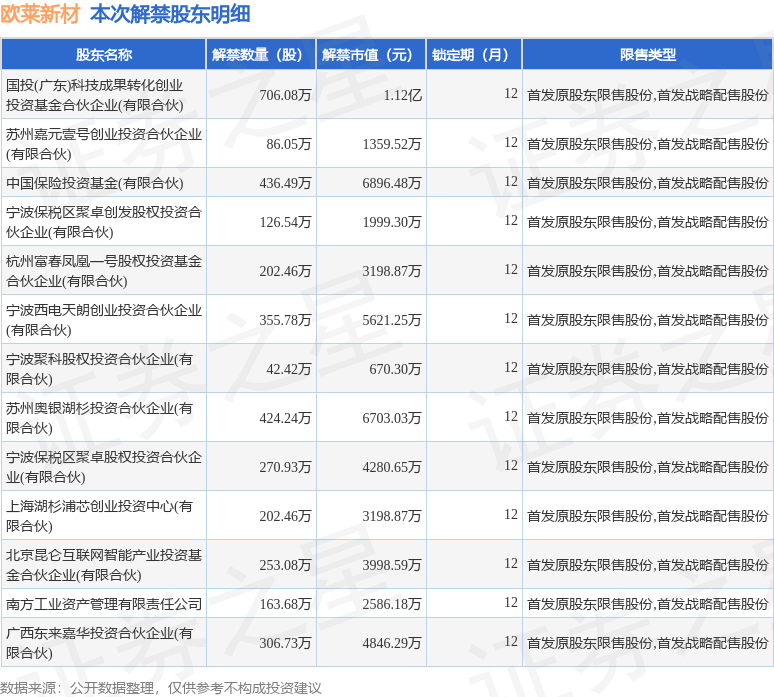Click the 股东名称 column header
The width and height of the screenshot is (774, 697).
pyautogui.click(x=104, y=54)
